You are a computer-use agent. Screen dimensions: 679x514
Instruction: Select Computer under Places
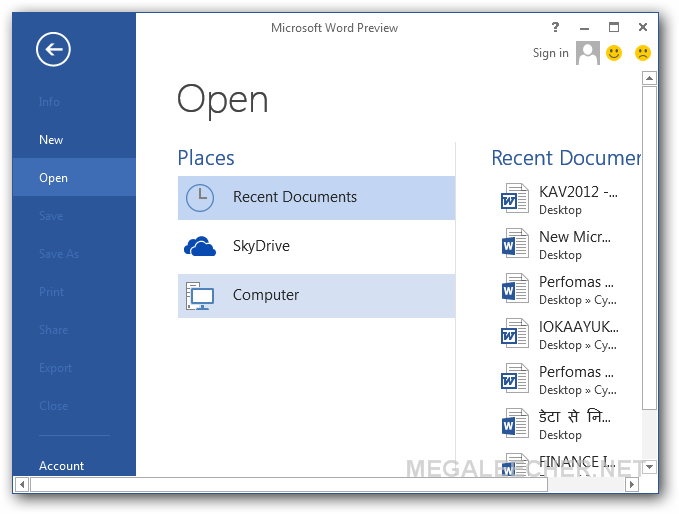pos(317,296)
